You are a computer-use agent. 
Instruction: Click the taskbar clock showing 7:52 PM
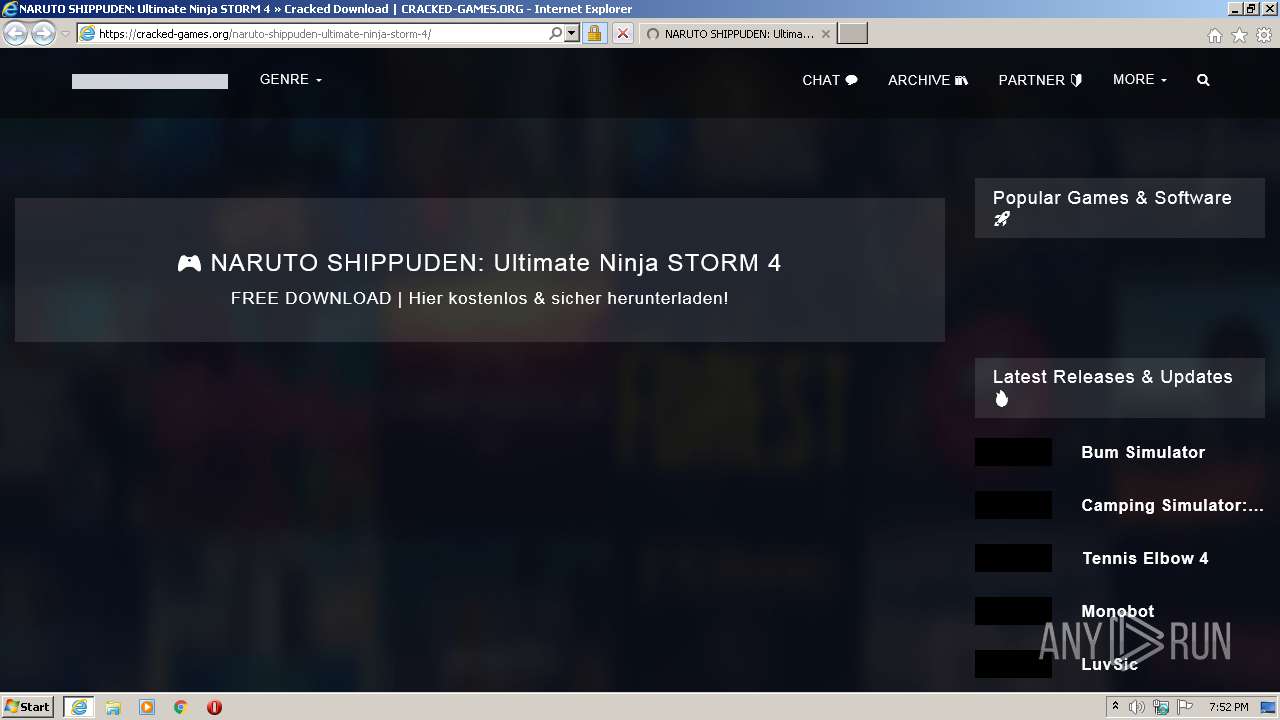coord(1228,707)
